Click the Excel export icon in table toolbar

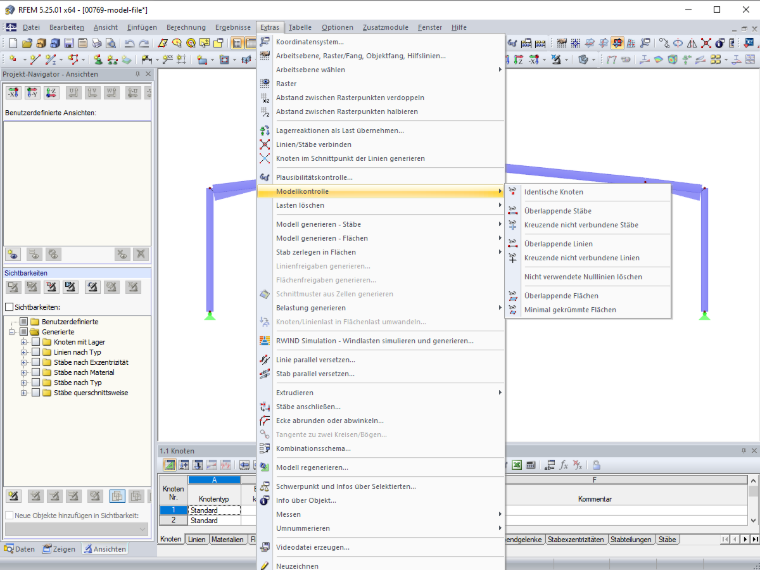(x=517, y=465)
